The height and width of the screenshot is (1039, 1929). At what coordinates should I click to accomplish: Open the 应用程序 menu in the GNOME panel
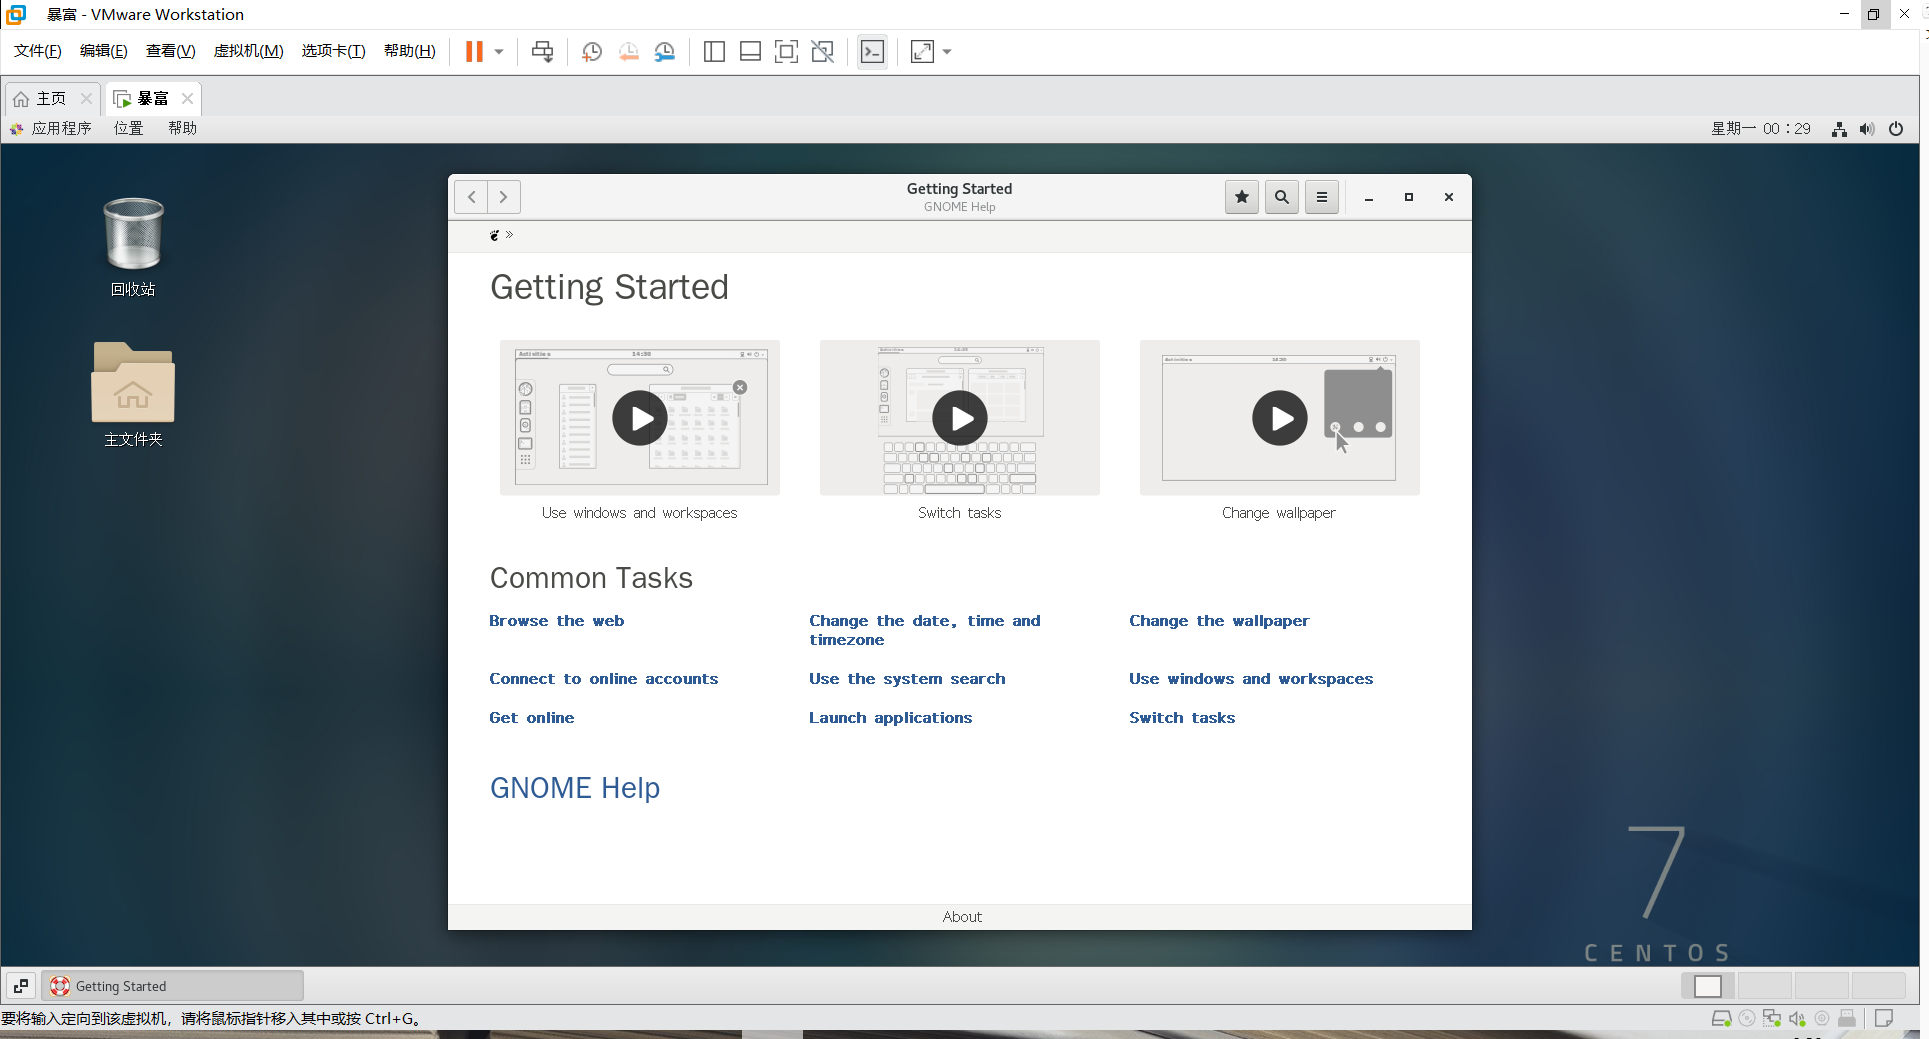pyautogui.click(x=51, y=129)
